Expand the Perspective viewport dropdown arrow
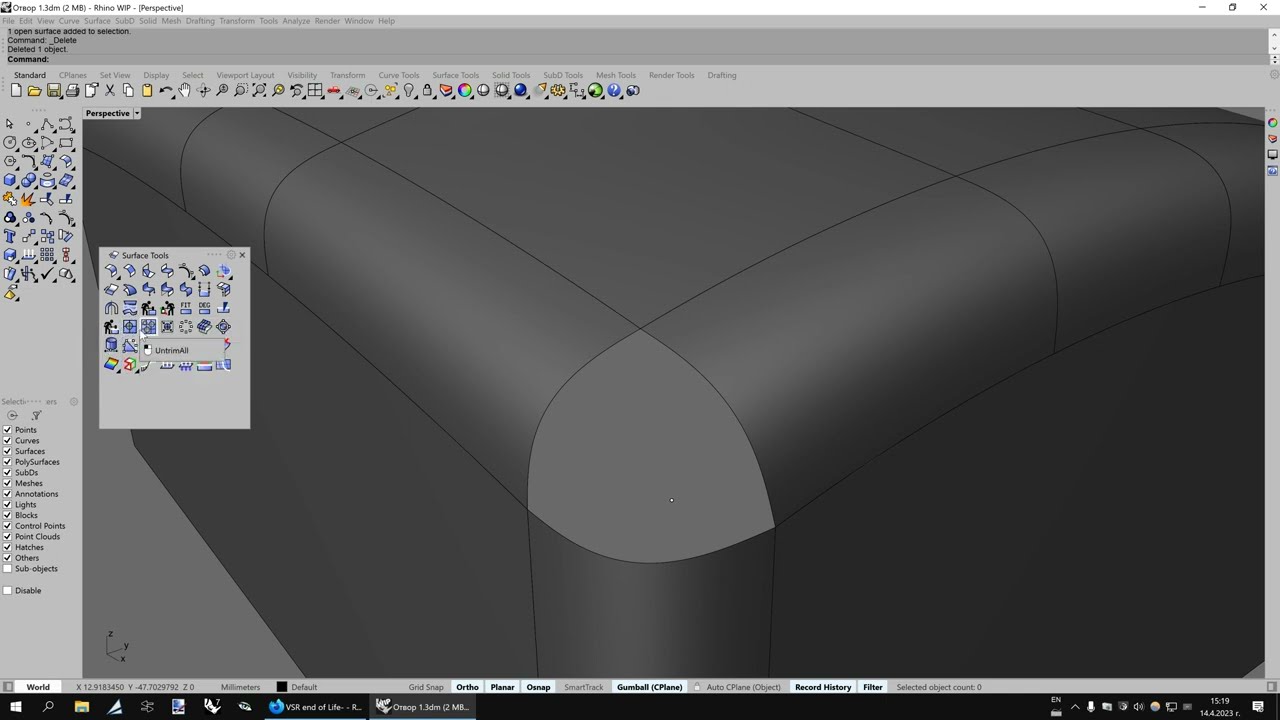1280x720 pixels. [137, 113]
